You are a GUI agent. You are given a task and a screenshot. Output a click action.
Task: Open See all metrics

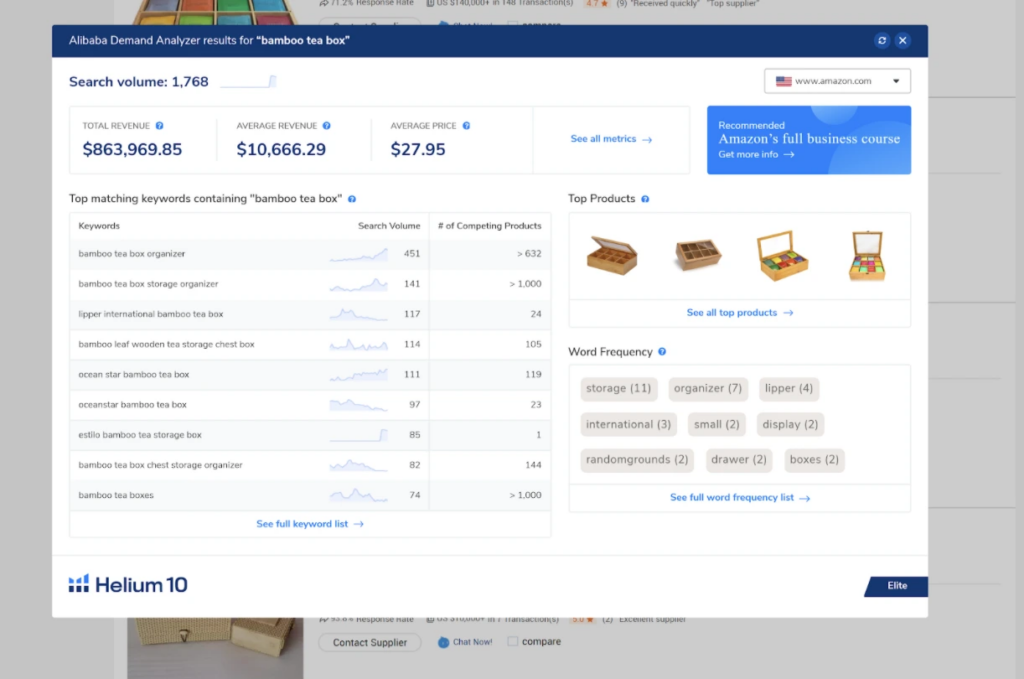pos(610,140)
